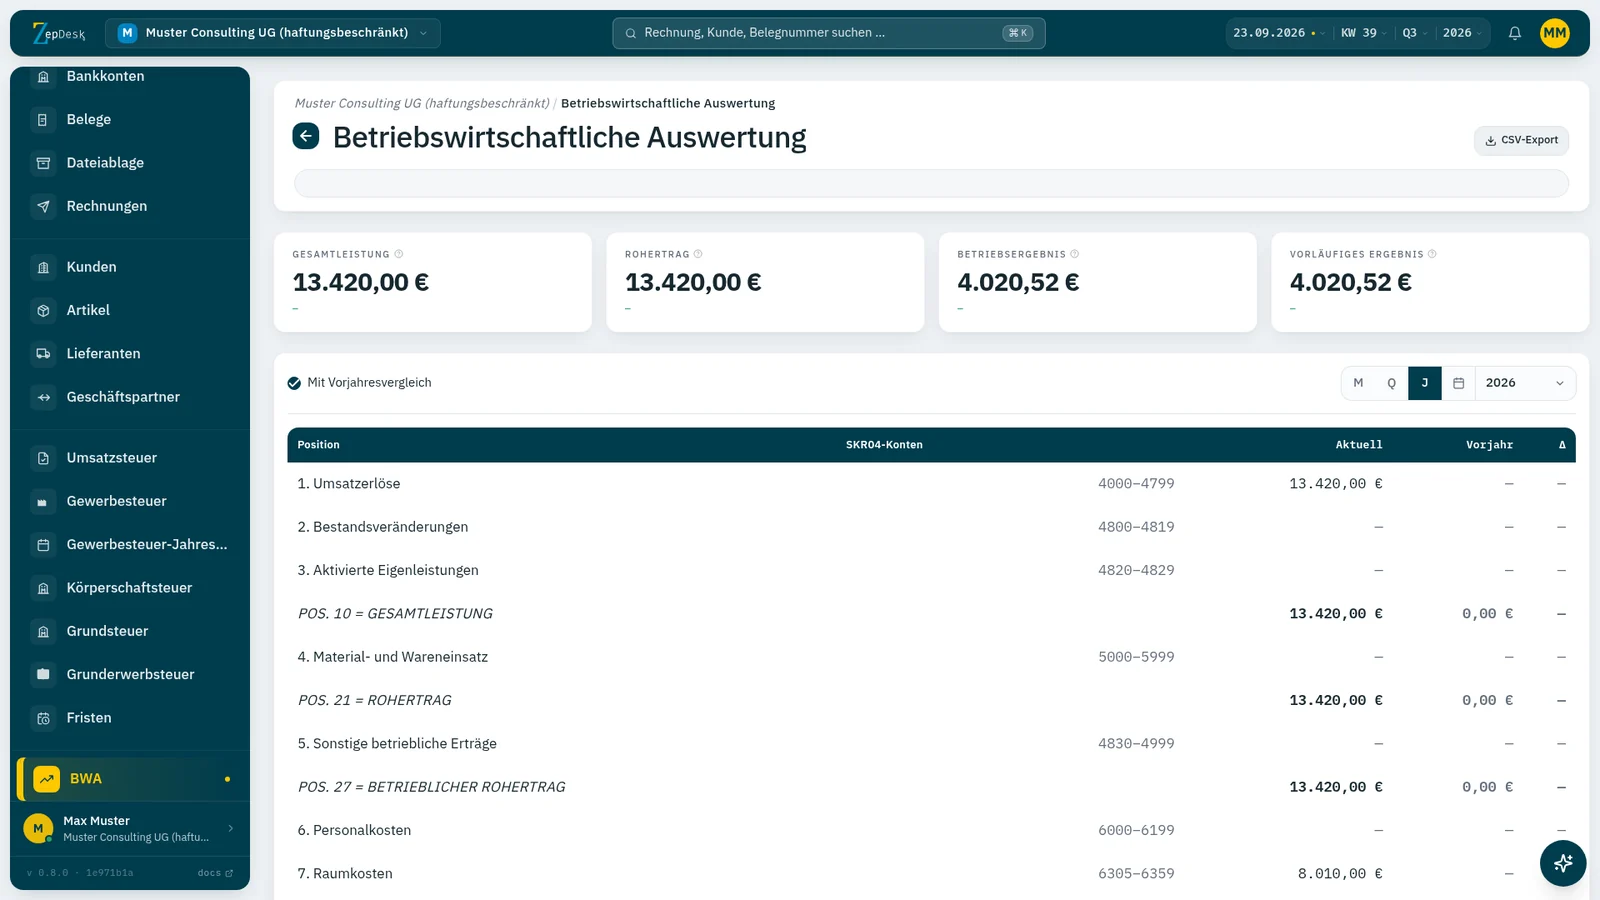Click the Kunden building icon
Screen dimensions: 1600x900
(43, 267)
